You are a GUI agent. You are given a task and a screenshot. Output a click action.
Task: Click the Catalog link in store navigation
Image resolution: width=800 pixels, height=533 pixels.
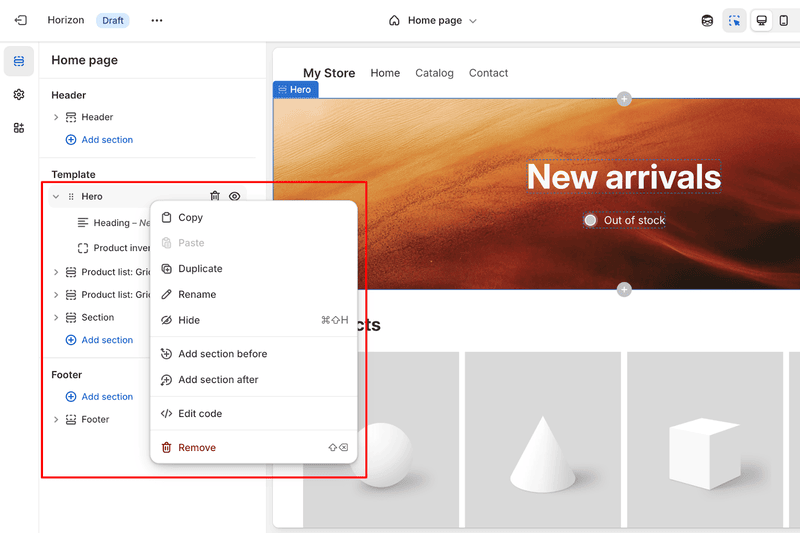434,73
